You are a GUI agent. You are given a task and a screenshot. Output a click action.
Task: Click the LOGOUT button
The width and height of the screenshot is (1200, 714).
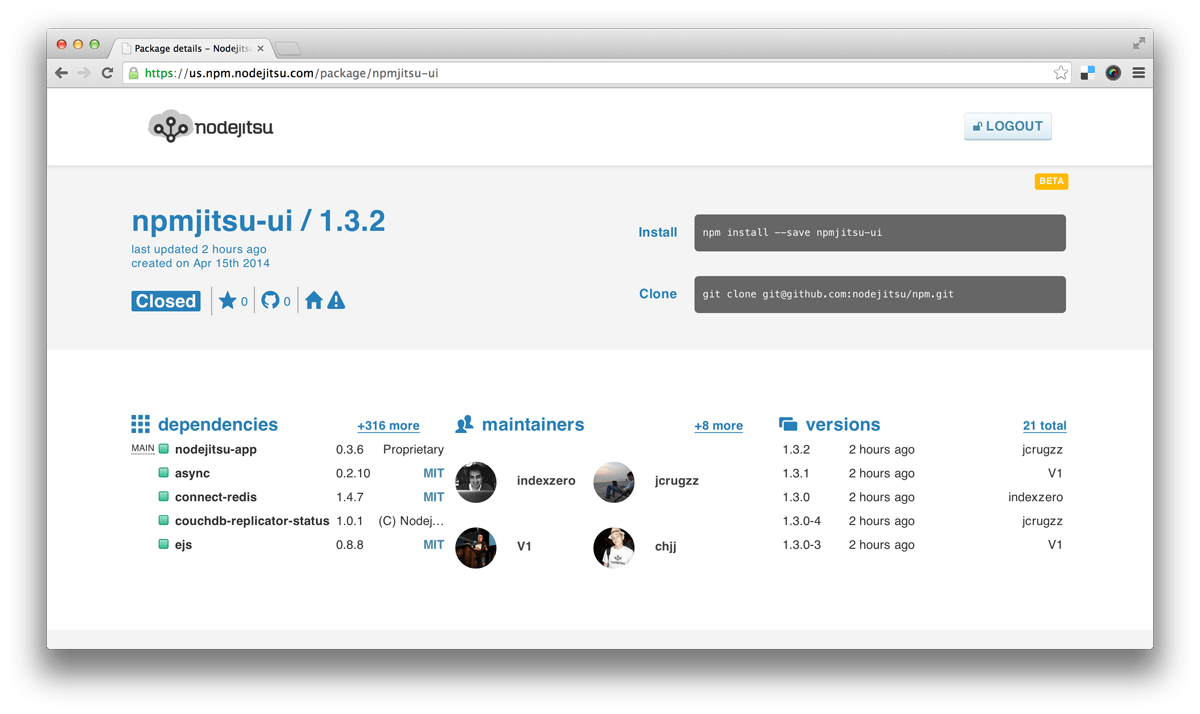coord(1008,126)
